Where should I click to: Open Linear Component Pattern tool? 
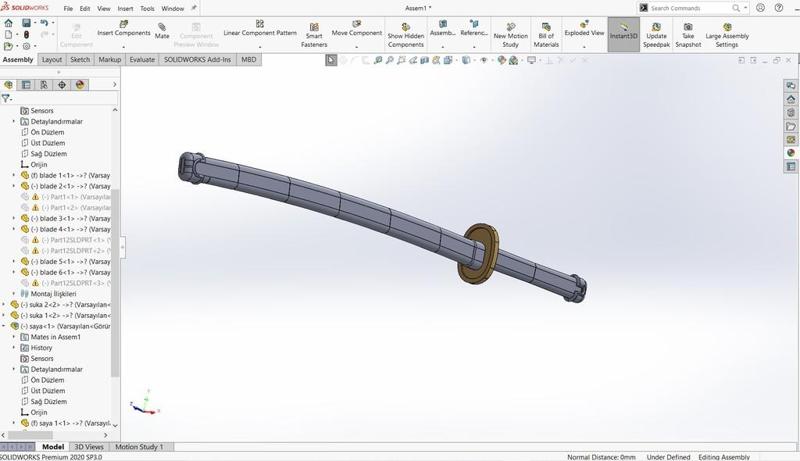coord(260,29)
